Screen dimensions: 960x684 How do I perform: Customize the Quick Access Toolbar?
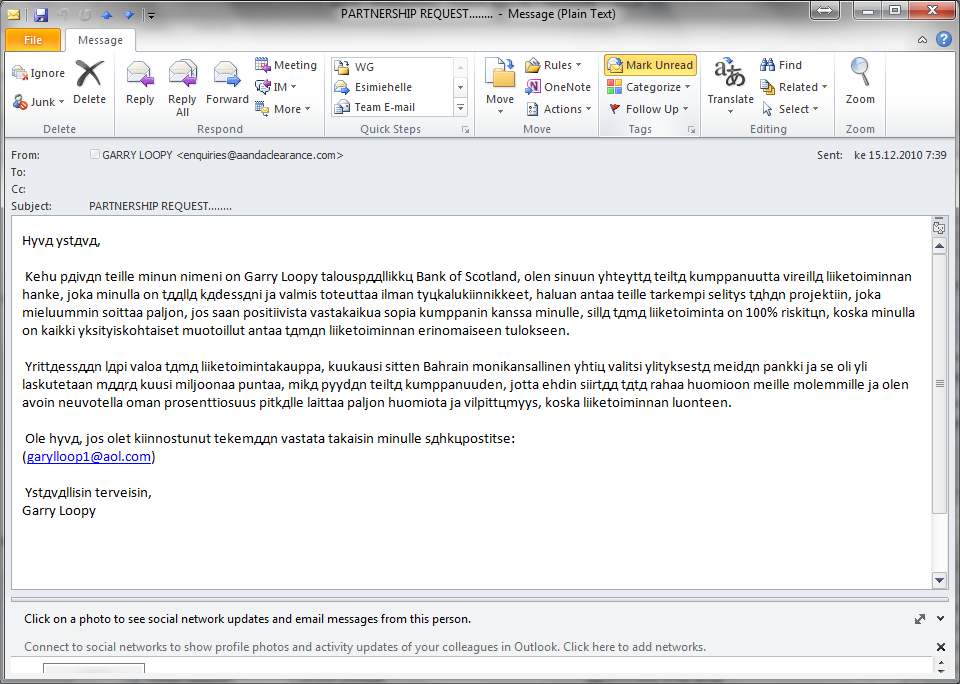pyautogui.click(x=151, y=15)
